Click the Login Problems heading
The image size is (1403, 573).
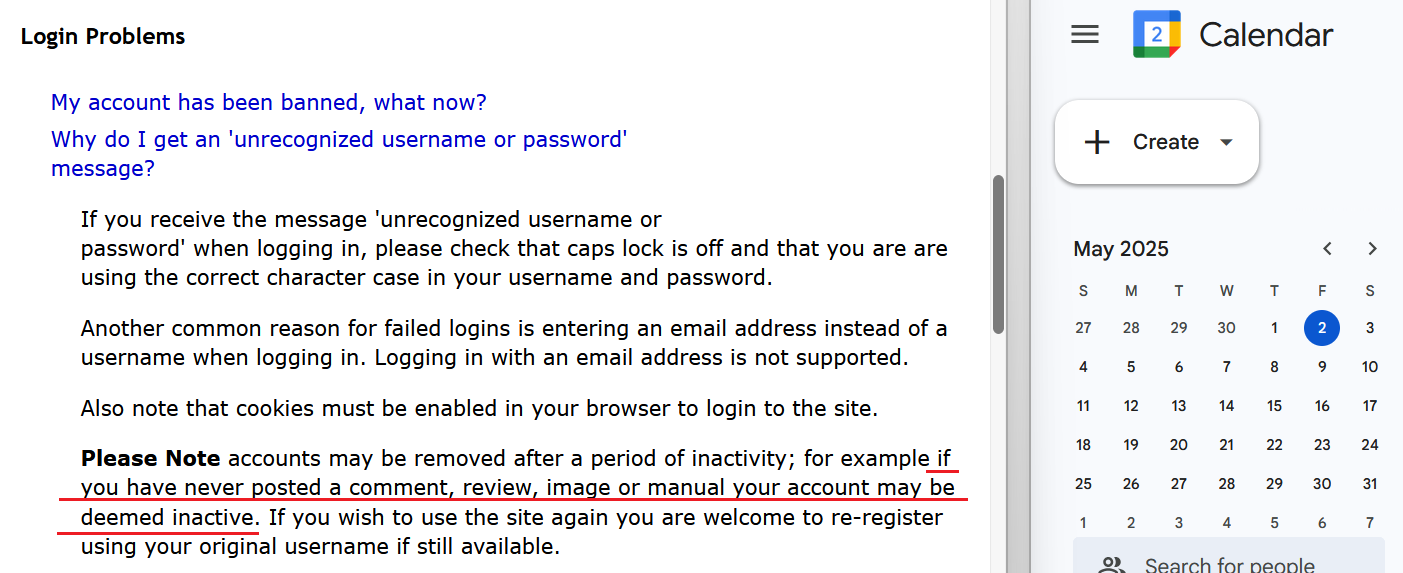(x=103, y=37)
